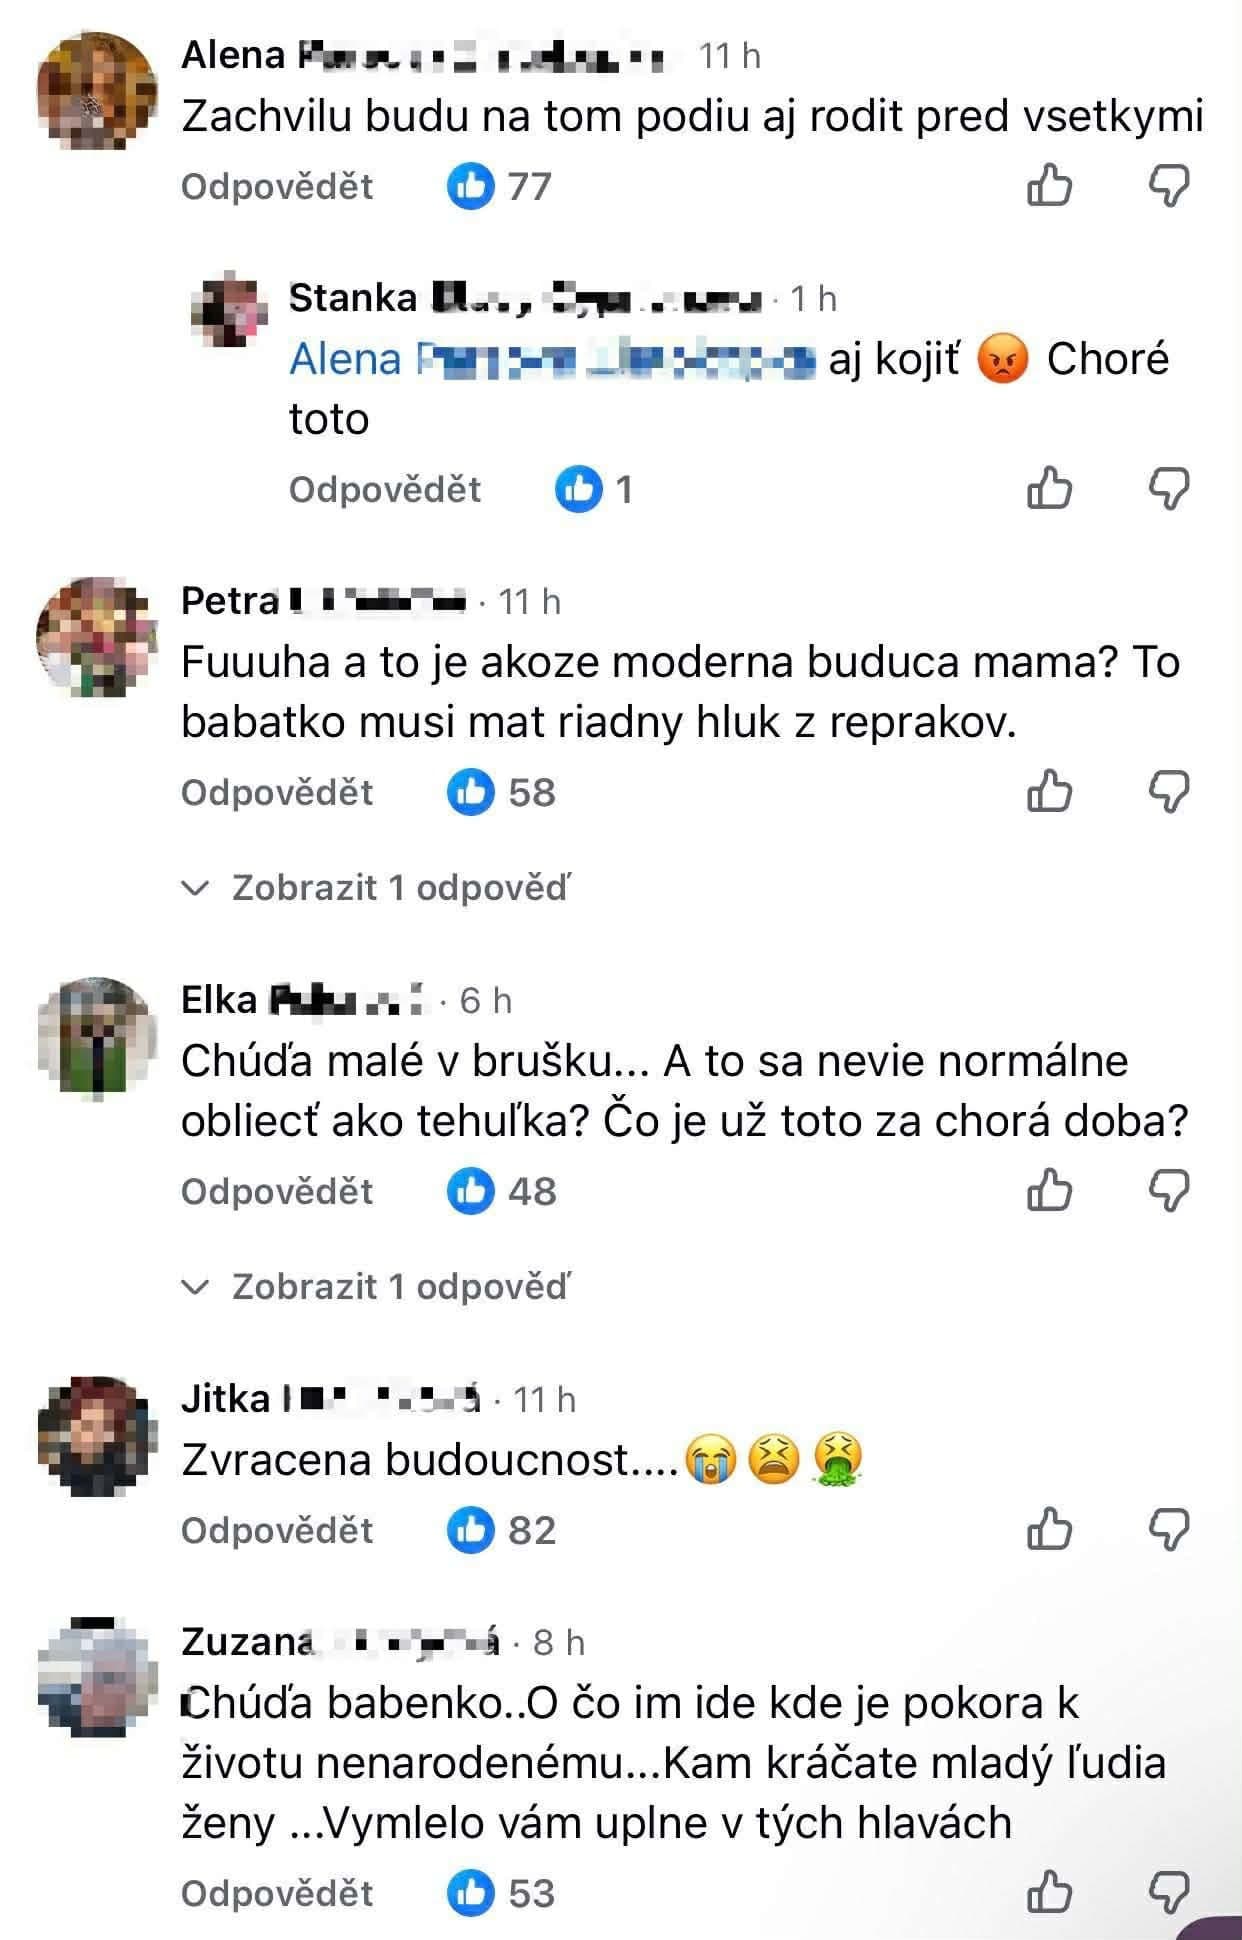Viewport: 1242px width, 1940px height.
Task: Open blue like reactions with 82 count
Action: coord(501,1530)
